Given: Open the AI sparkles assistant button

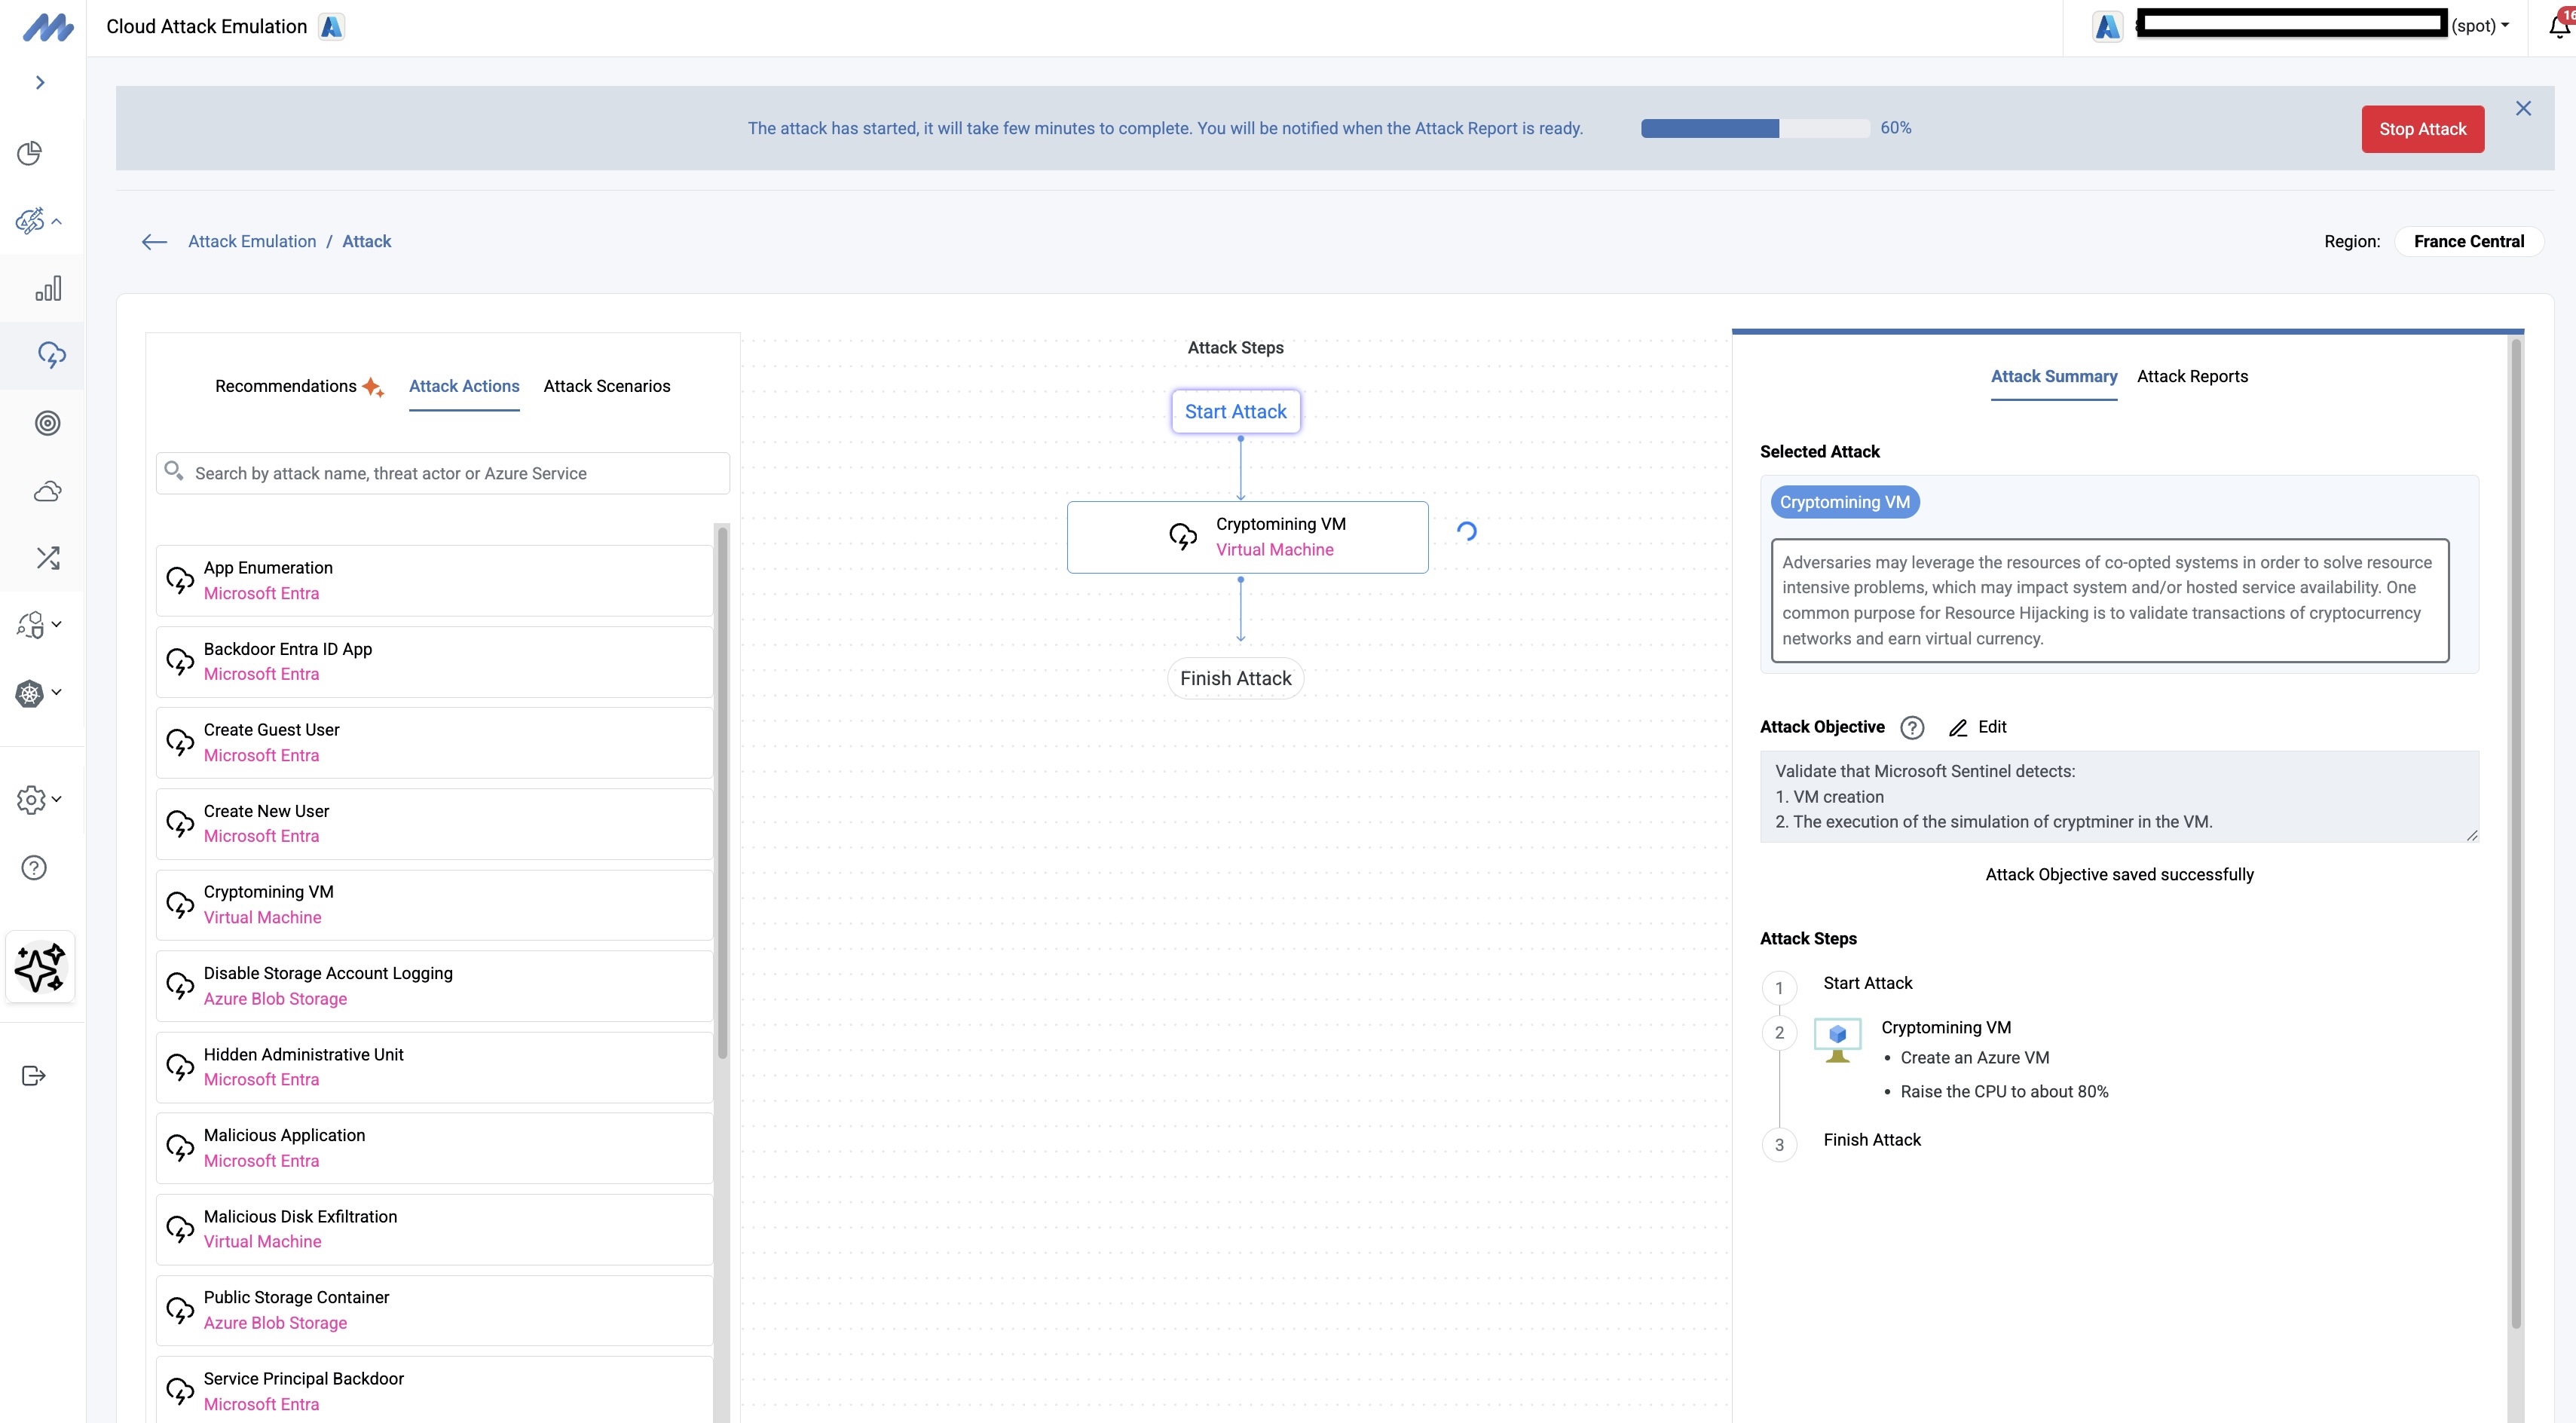Looking at the screenshot, I should click(x=40, y=967).
